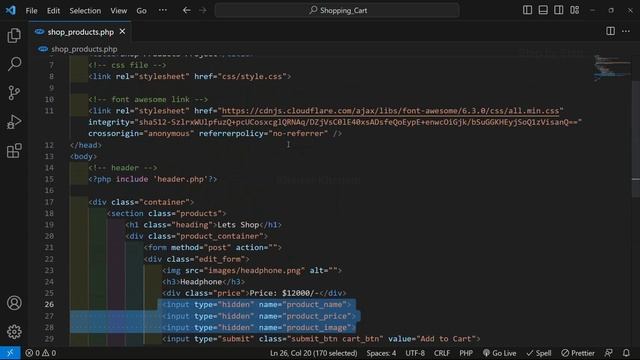Click the VS Code logo icon
This screenshot has width=640, height=360.
(x=11, y=10)
